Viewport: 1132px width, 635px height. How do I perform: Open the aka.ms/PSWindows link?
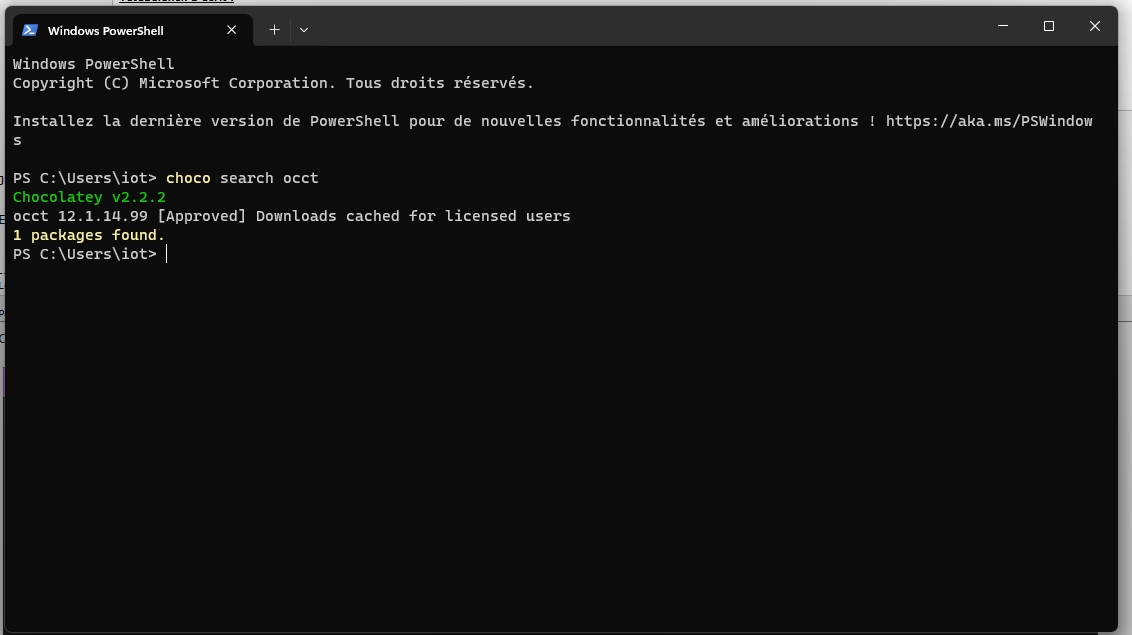(988, 121)
